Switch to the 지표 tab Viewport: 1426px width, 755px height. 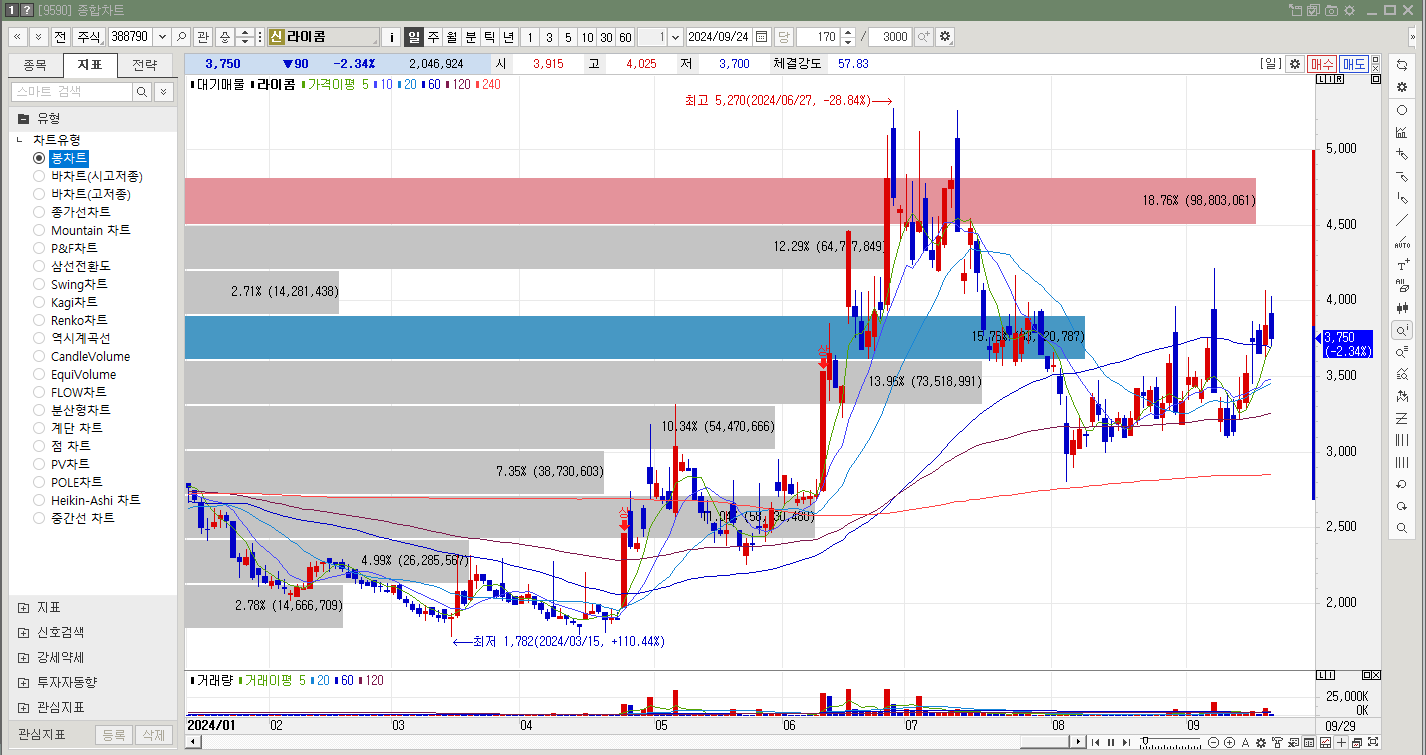(90, 66)
